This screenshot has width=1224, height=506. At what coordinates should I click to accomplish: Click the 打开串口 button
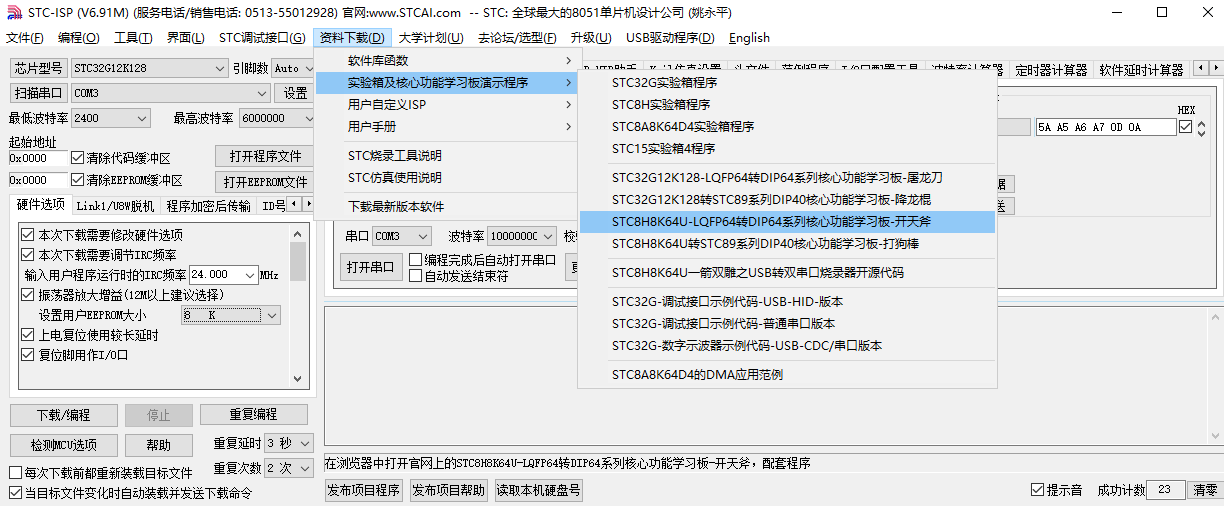pyautogui.click(x=370, y=267)
